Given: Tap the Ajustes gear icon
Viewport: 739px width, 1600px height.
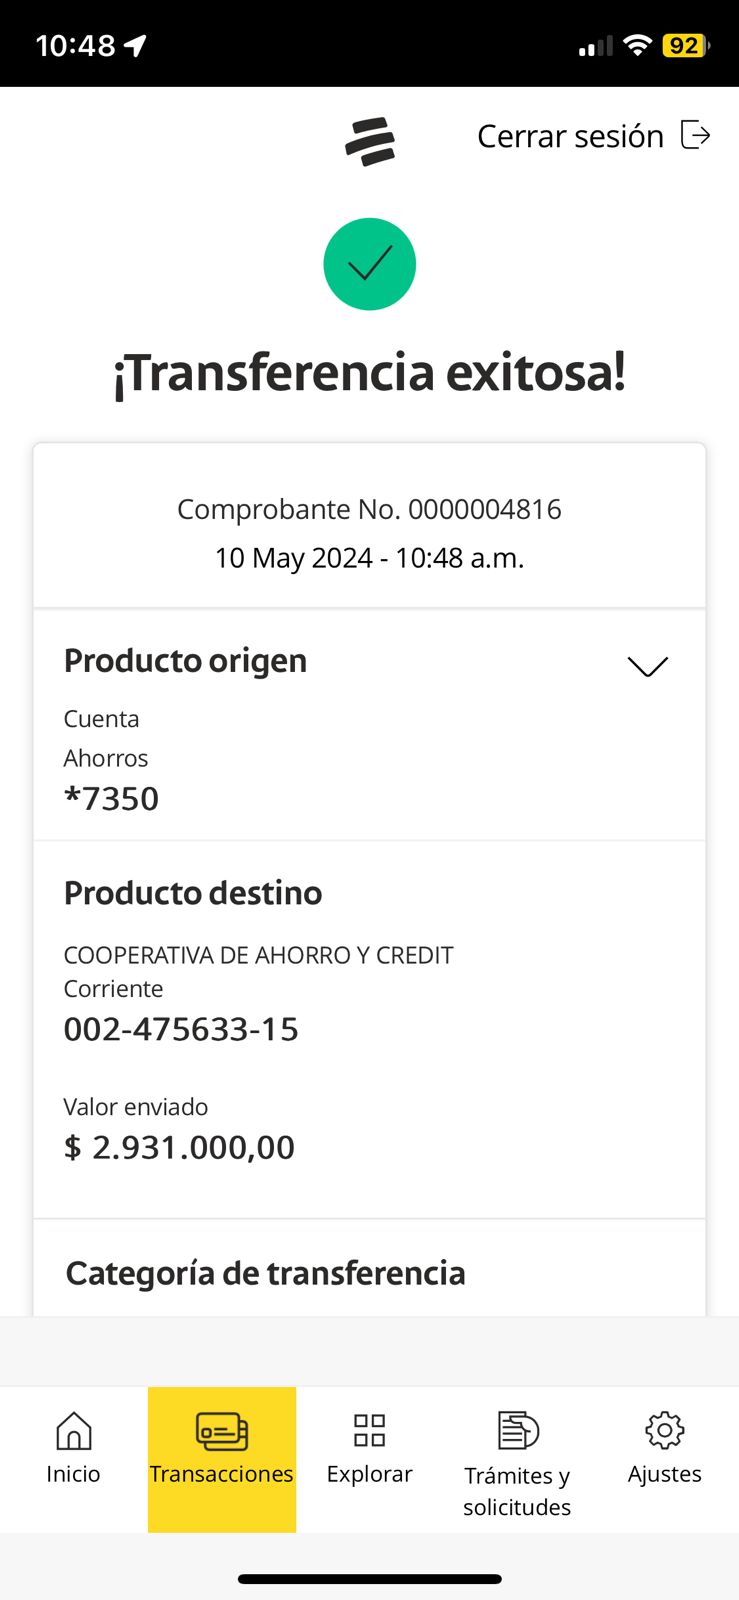Looking at the screenshot, I should (x=664, y=1431).
